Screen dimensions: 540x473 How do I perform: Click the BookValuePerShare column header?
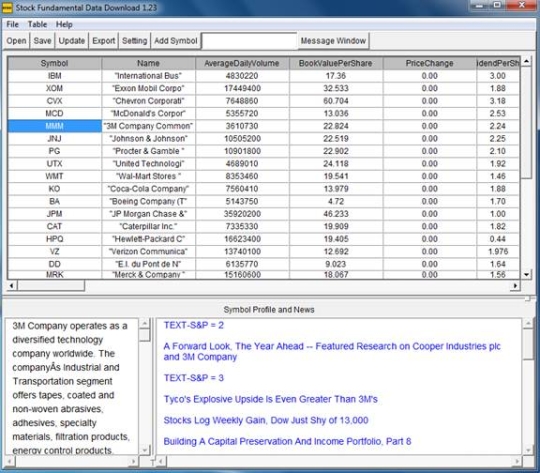[x=336, y=63]
